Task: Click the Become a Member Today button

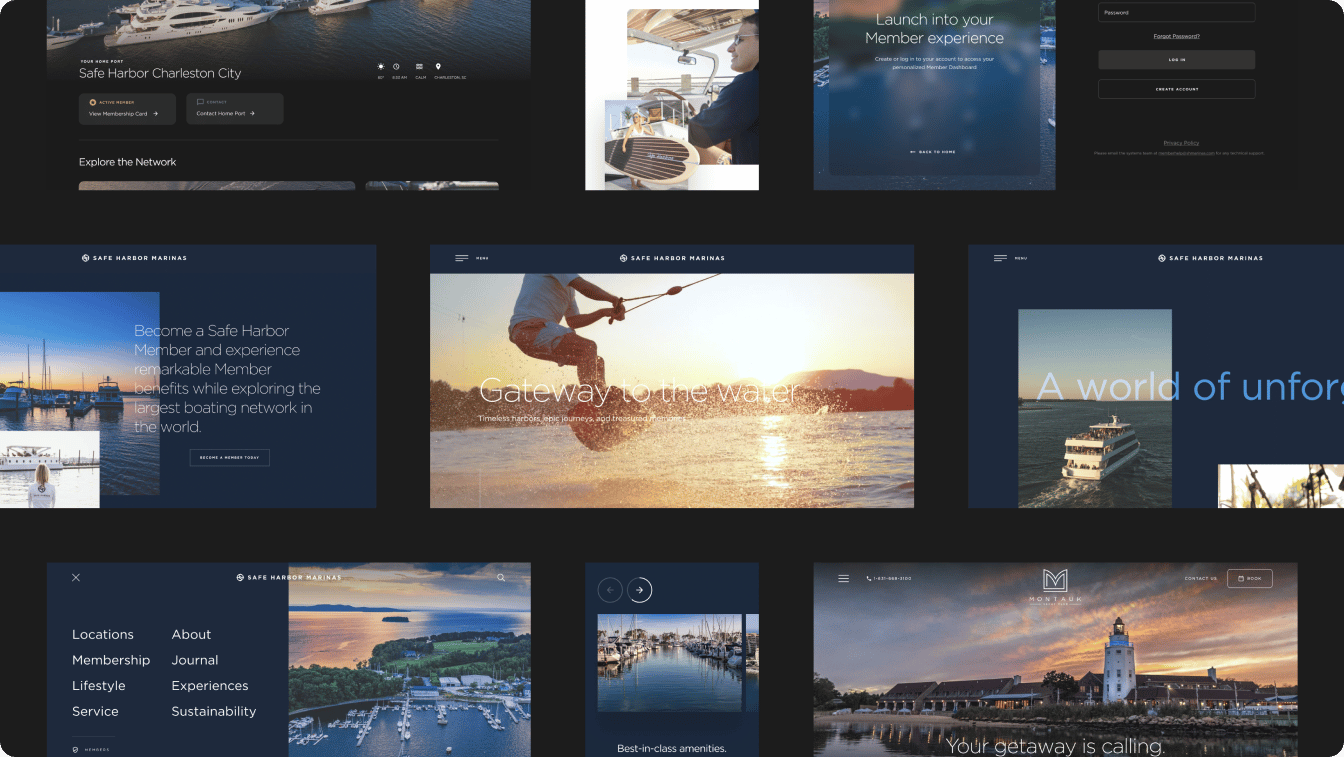Action: pyautogui.click(x=229, y=457)
